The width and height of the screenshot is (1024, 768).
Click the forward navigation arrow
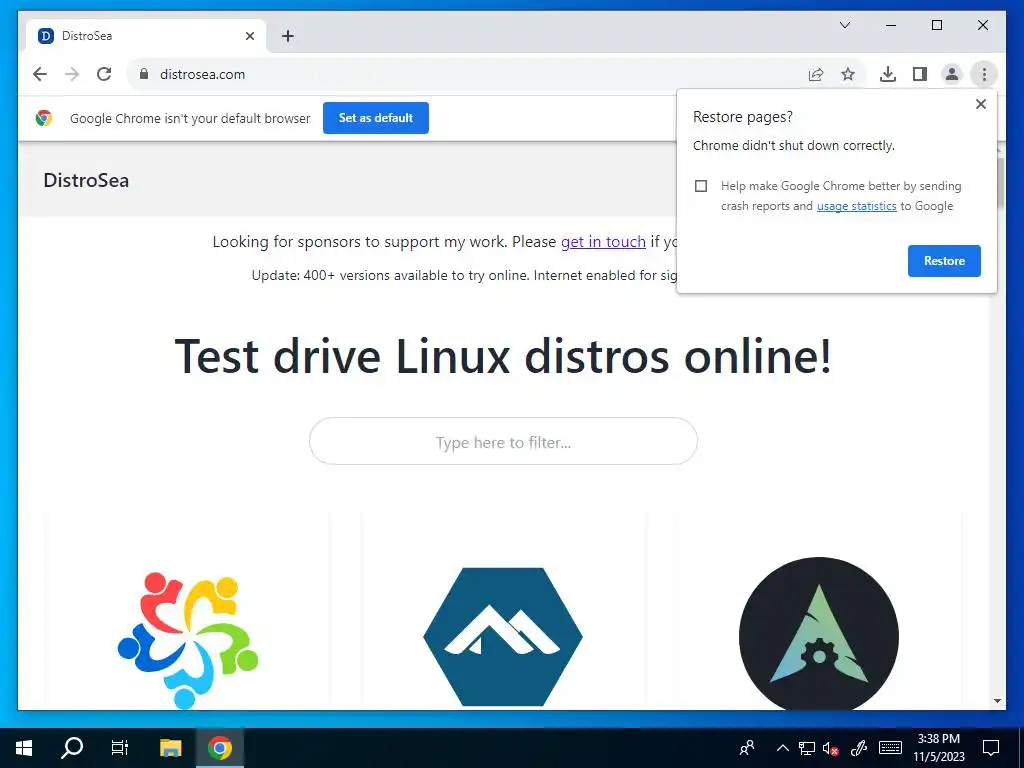pos(72,74)
